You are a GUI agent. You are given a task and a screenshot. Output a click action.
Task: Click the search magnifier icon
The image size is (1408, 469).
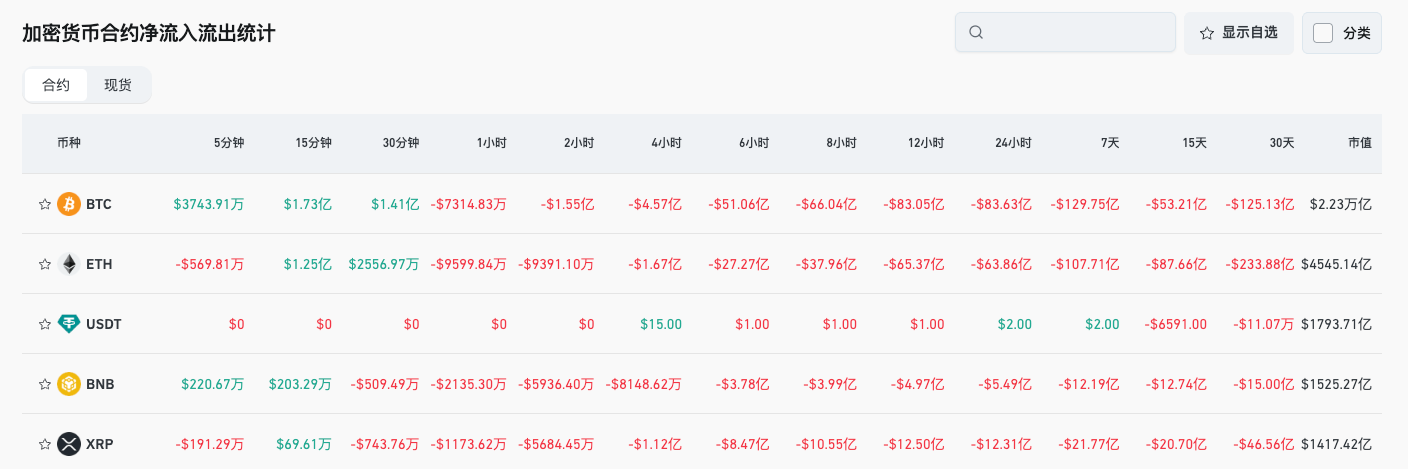point(976,33)
